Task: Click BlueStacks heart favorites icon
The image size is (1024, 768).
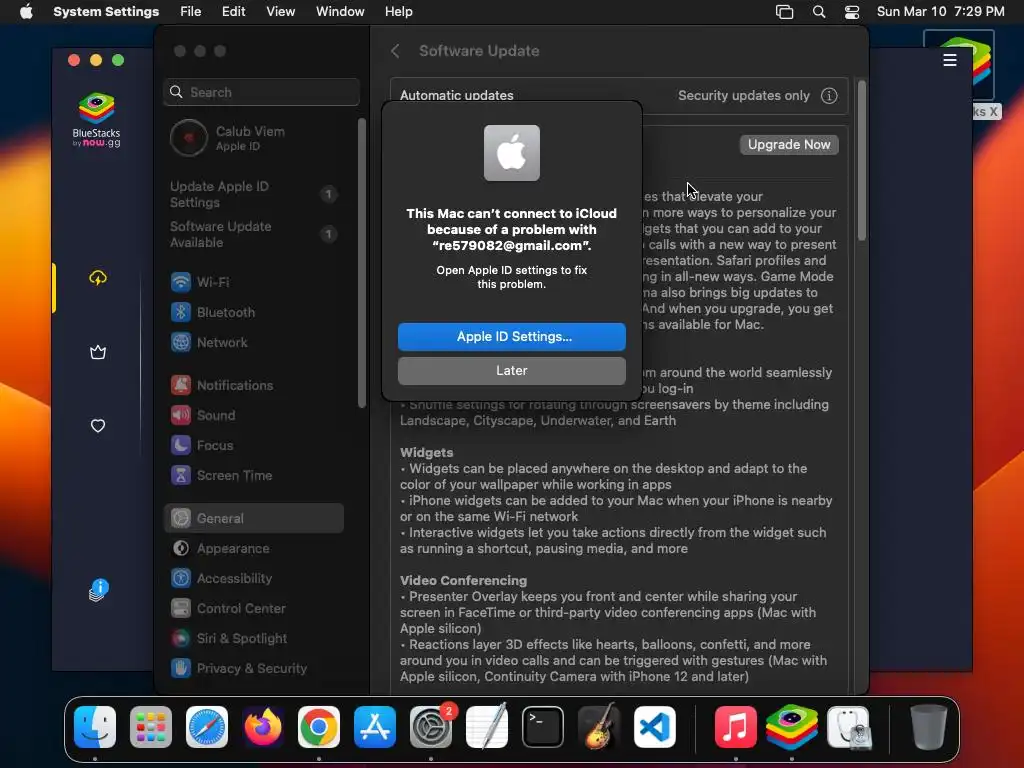Action: pos(97,426)
